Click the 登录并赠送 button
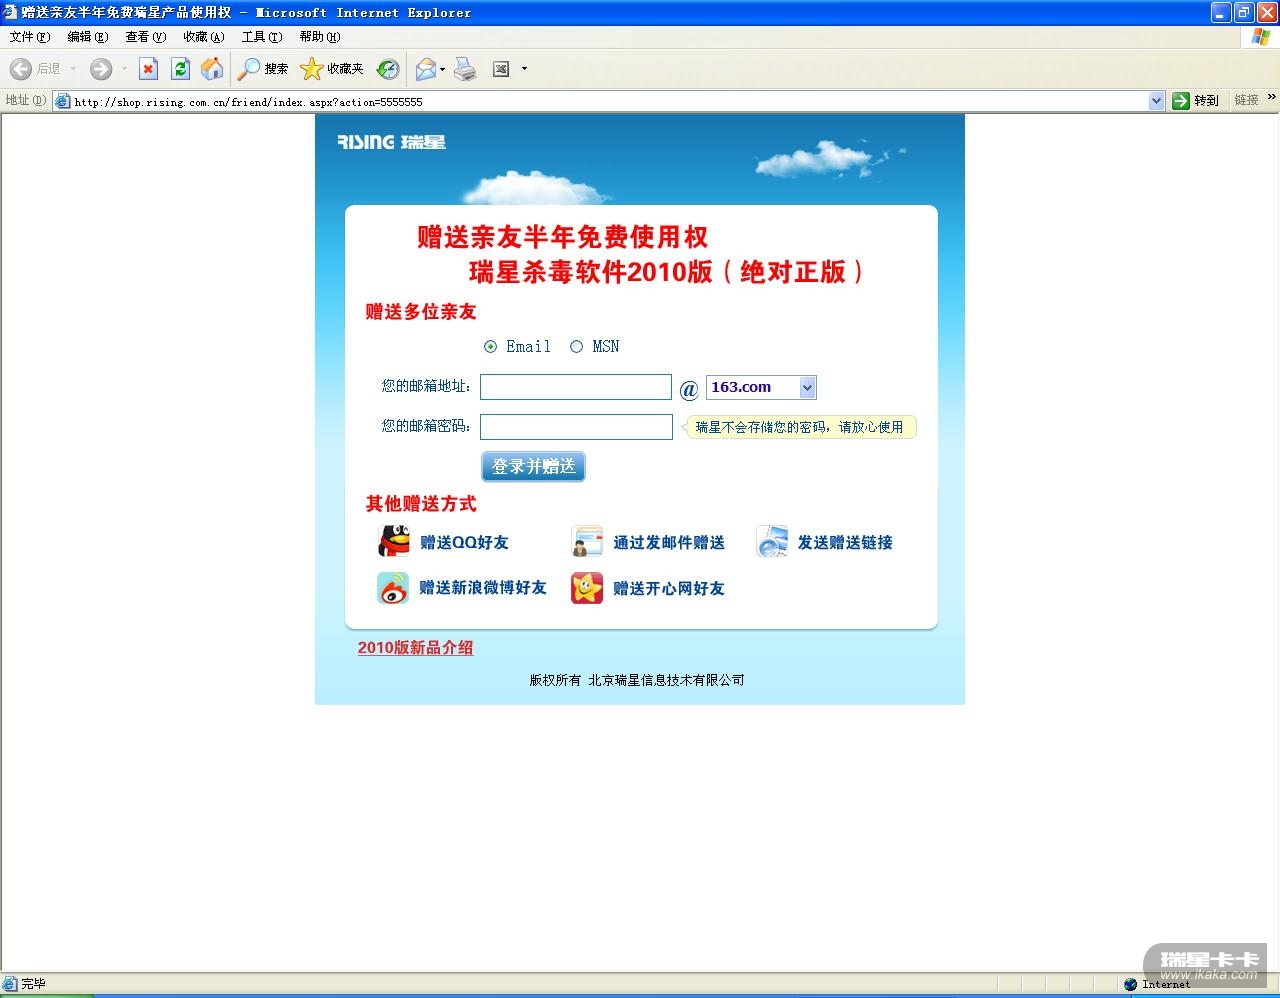 pyautogui.click(x=533, y=467)
